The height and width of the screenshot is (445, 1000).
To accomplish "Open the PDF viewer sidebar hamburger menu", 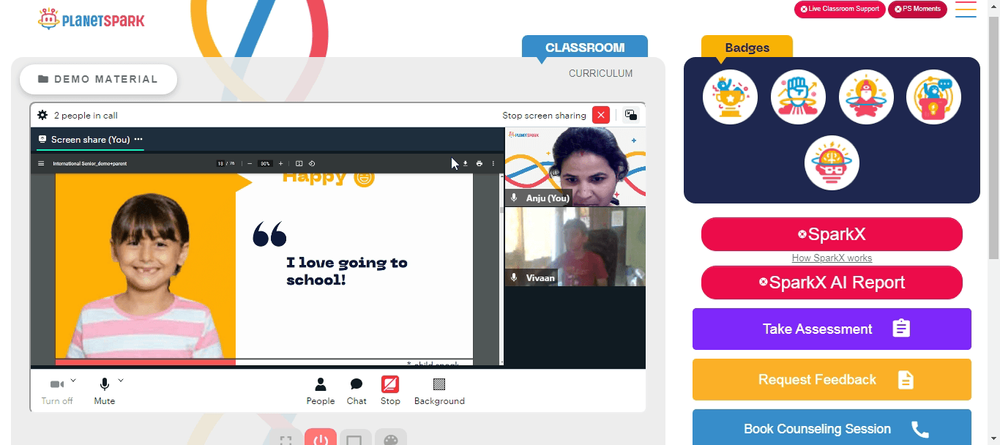I will tap(41, 163).
